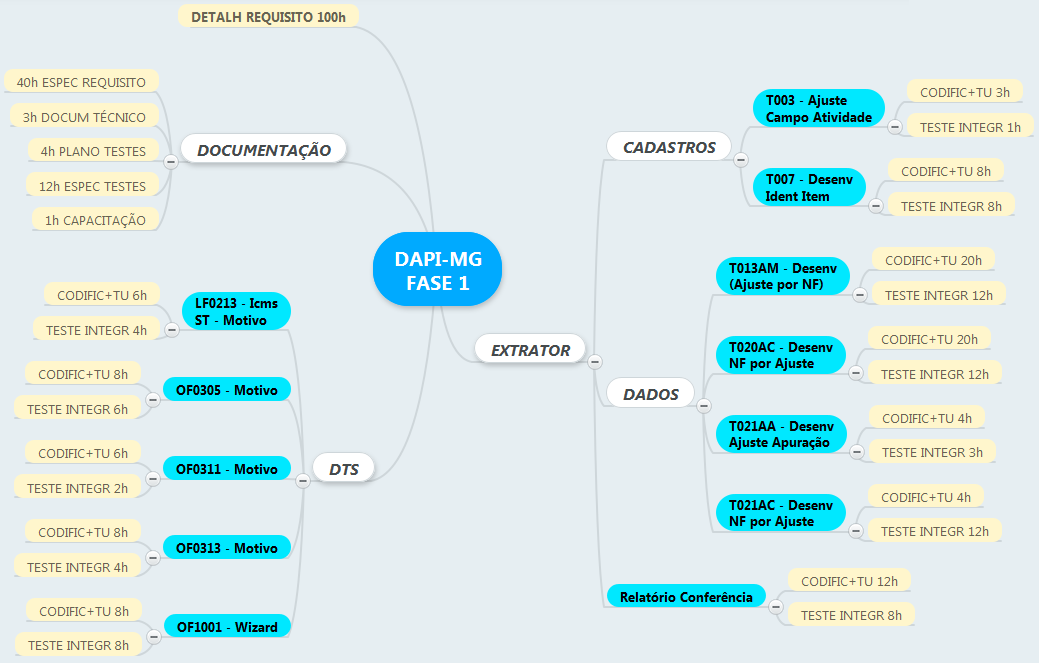This screenshot has width=1039, height=663.
Task: Select T020AC - Desenv NF por Ajuste node
Action: (781, 355)
